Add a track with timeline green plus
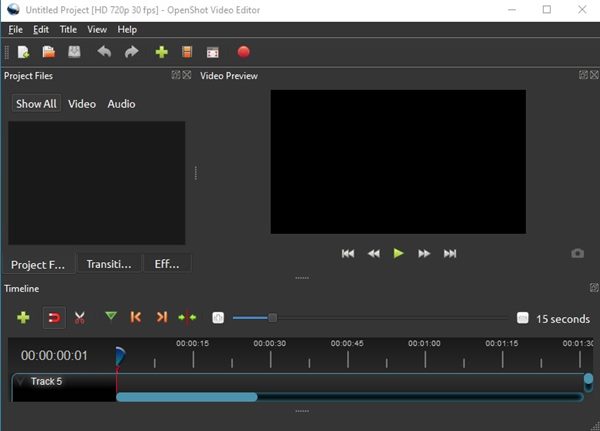The height and width of the screenshot is (431, 600). [23, 317]
